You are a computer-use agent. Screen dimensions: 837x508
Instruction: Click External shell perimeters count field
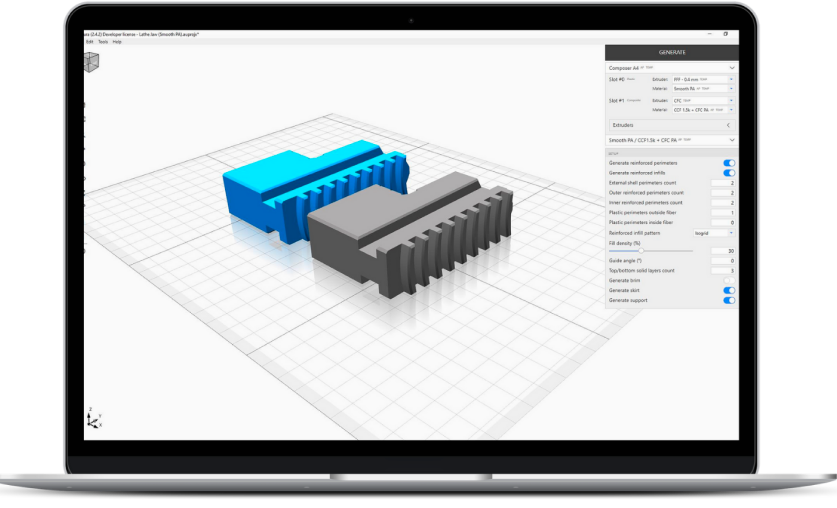pos(723,183)
